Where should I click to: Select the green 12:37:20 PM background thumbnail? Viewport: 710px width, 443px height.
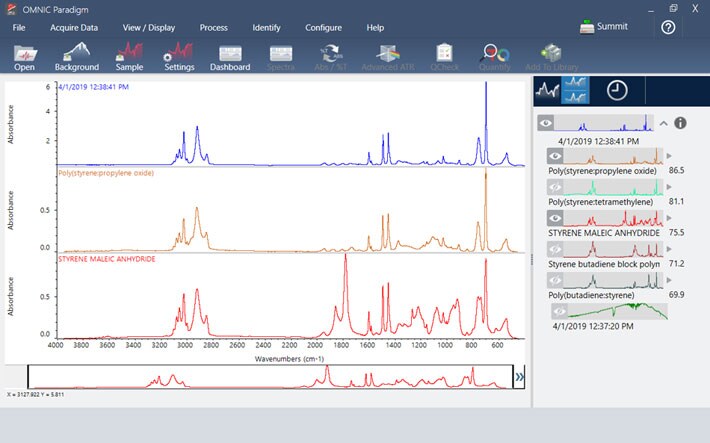[x=618, y=311]
